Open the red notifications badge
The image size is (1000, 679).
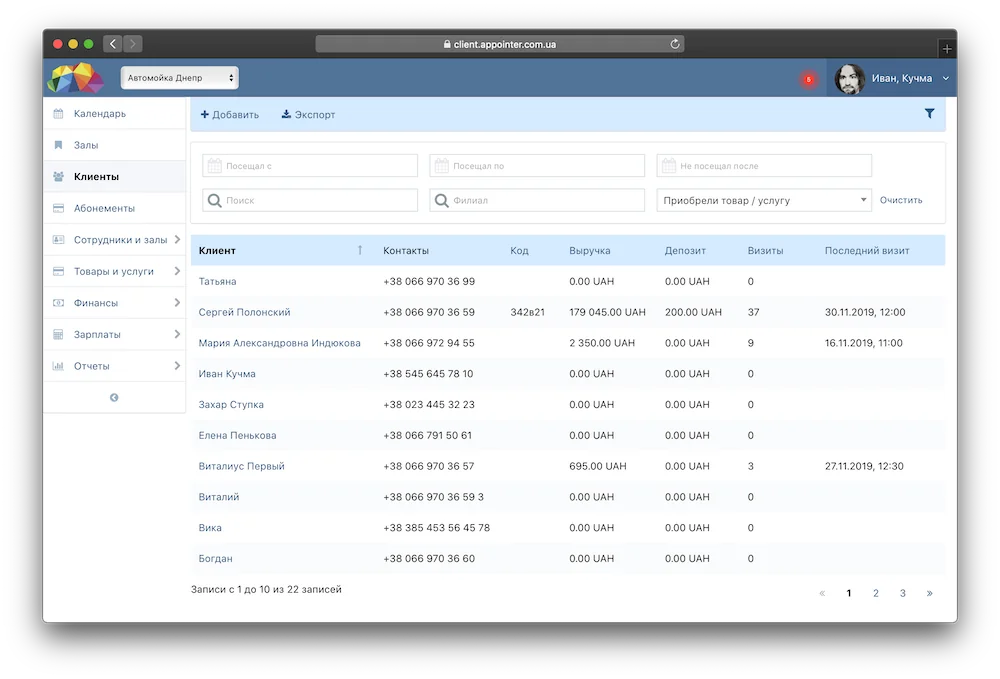[x=809, y=80]
